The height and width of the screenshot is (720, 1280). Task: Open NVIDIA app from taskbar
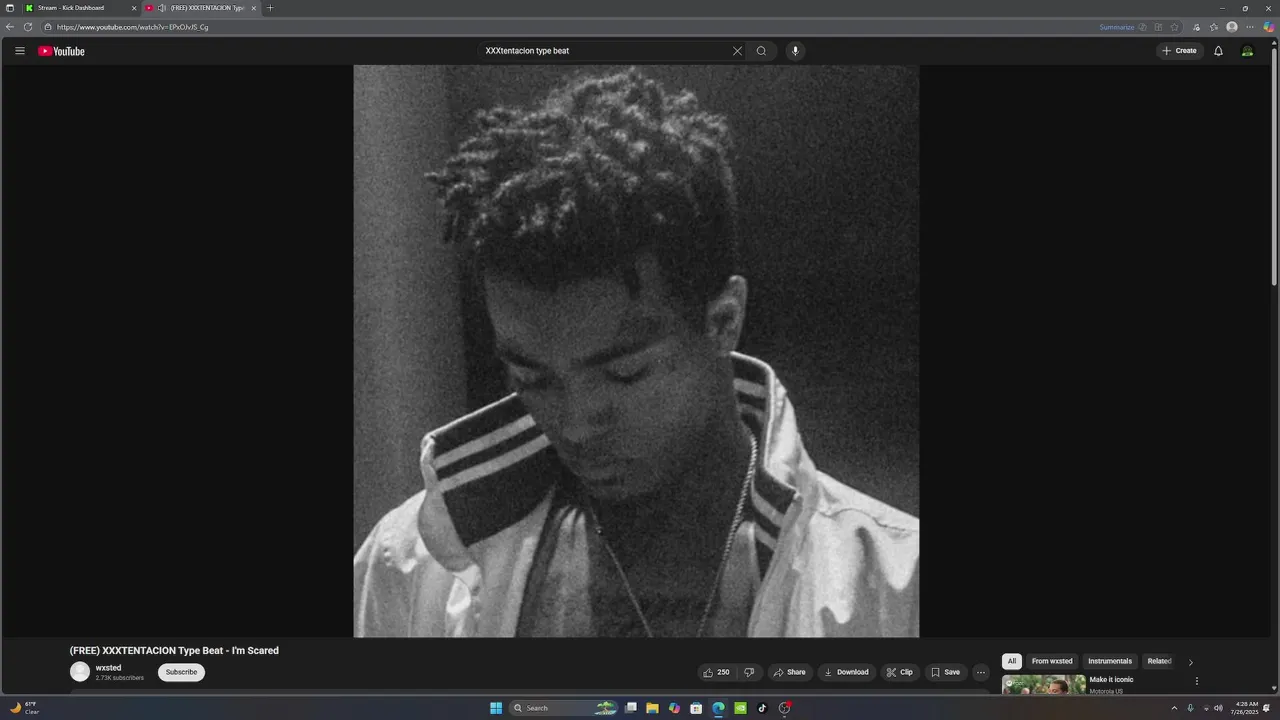(x=740, y=708)
